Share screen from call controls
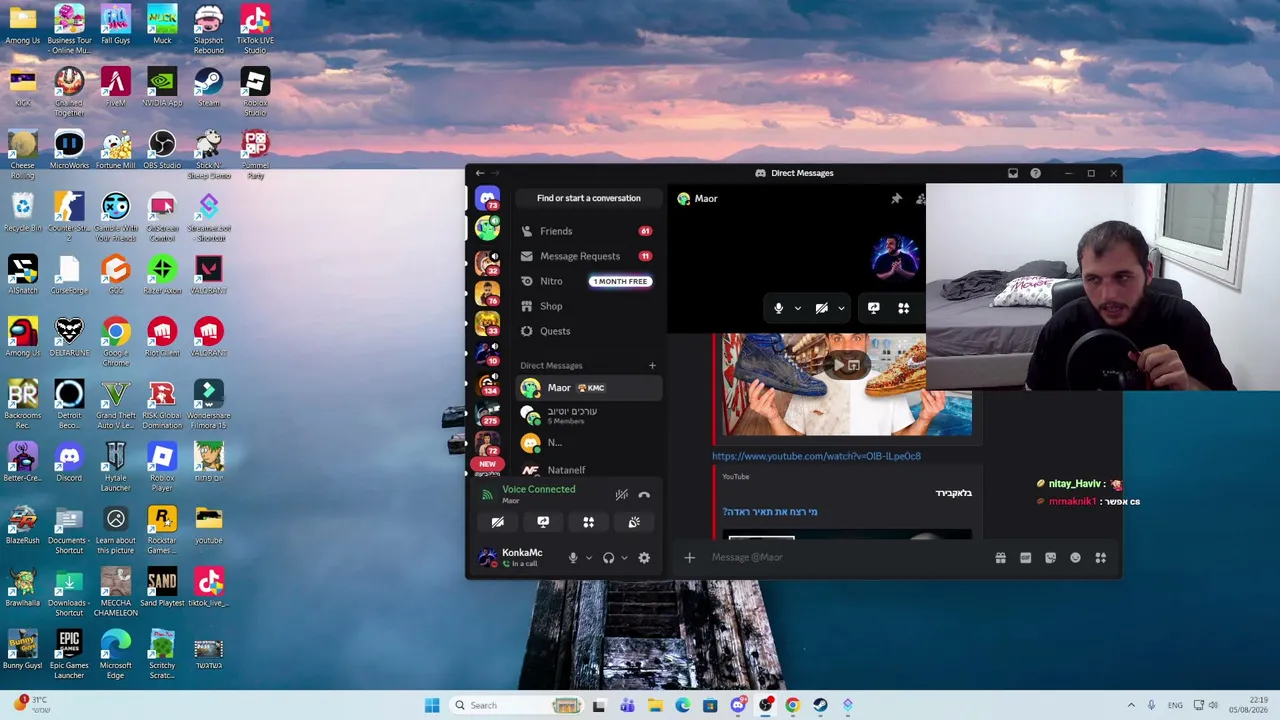The image size is (1280, 720). [x=873, y=308]
